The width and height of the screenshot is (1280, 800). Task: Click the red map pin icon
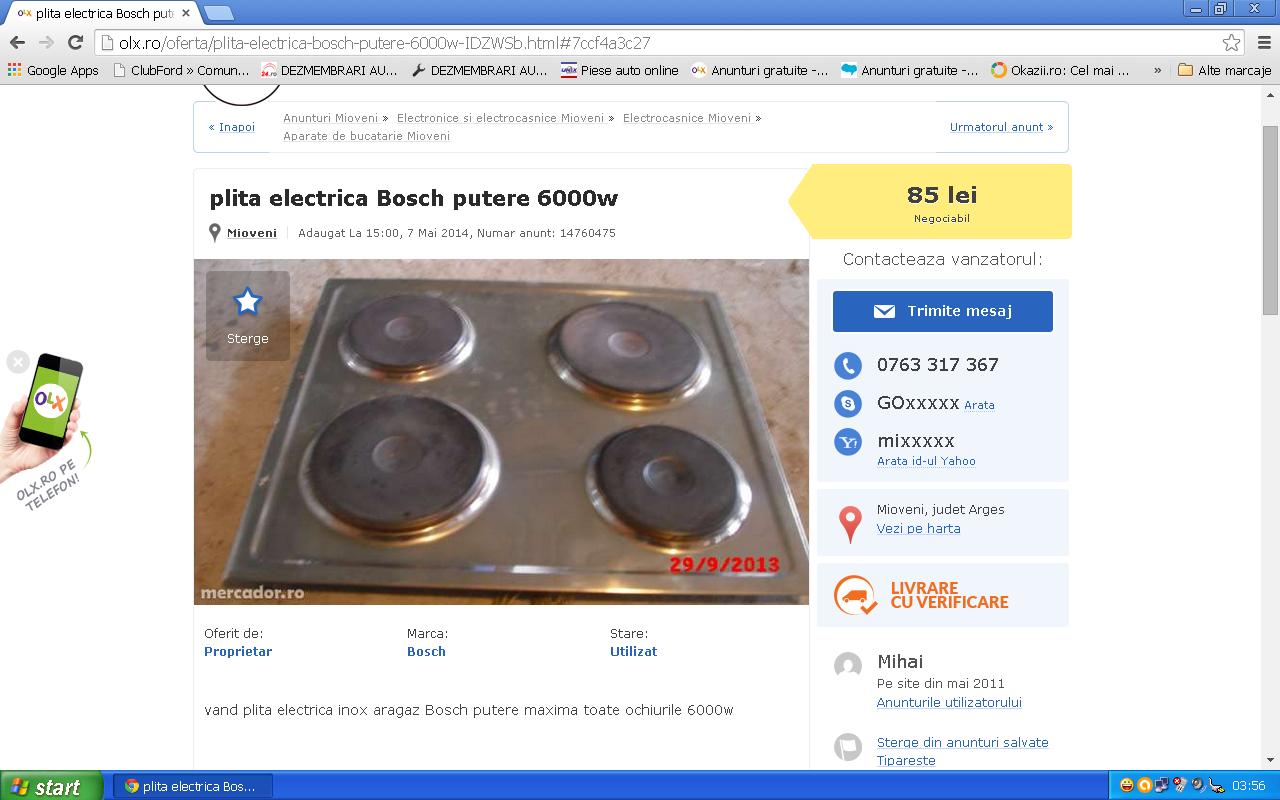849,524
